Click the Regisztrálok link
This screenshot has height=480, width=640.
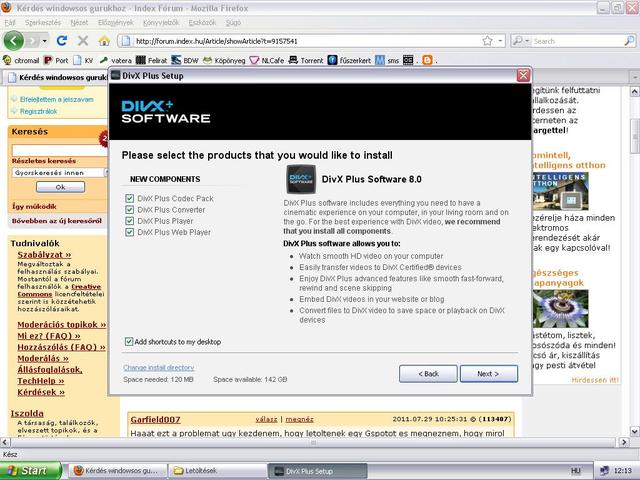point(38,111)
